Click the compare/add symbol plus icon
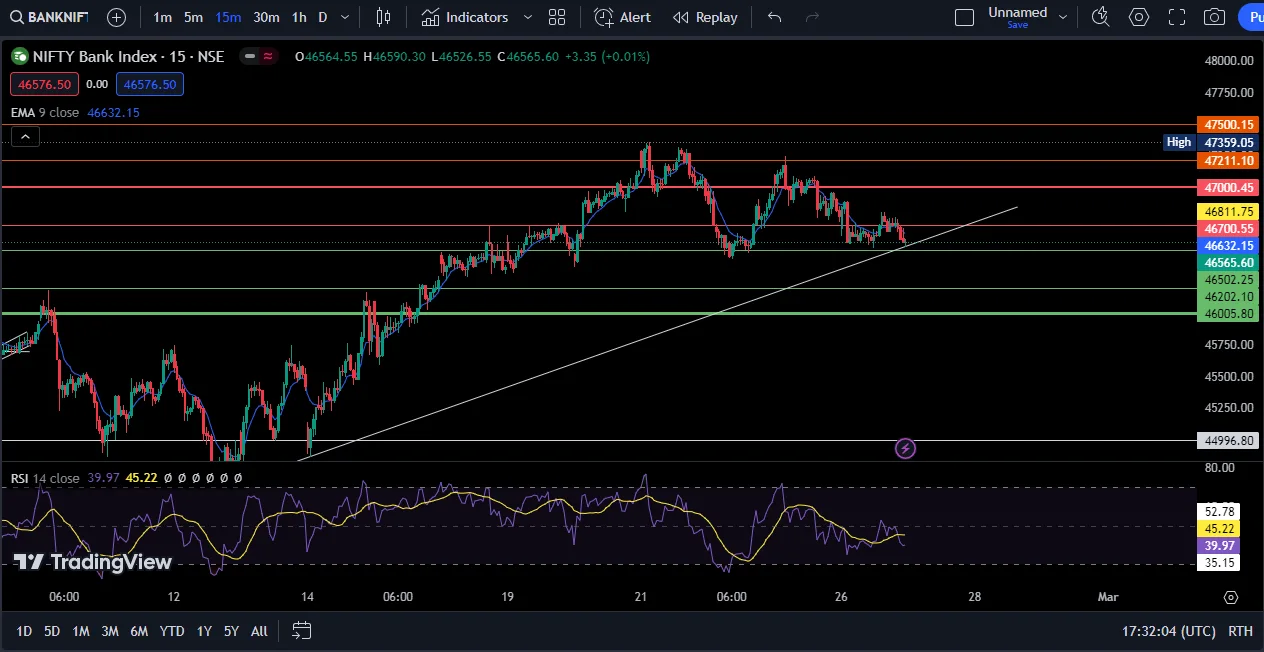This screenshot has width=1264, height=652. pos(117,17)
